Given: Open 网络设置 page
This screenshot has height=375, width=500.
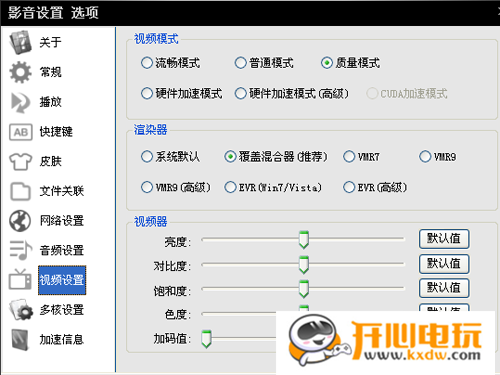Looking at the screenshot, I should [62, 221].
